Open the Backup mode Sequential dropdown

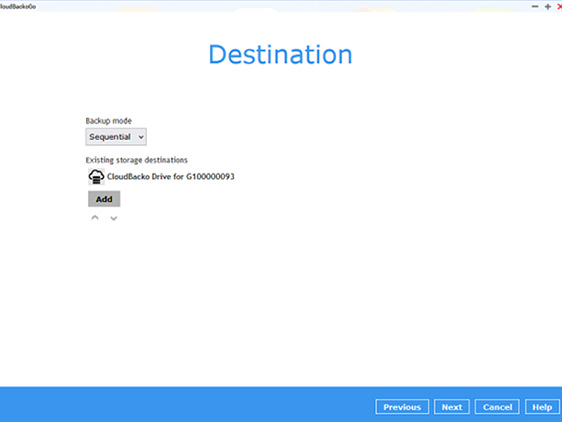pyautogui.click(x=116, y=137)
